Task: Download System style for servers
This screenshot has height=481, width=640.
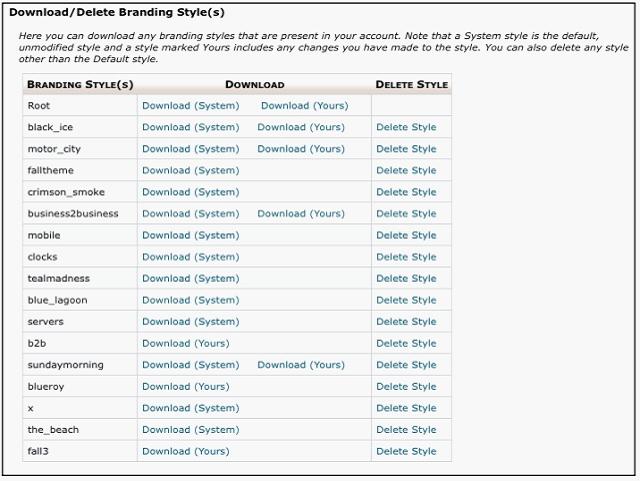Action: (x=190, y=322)
